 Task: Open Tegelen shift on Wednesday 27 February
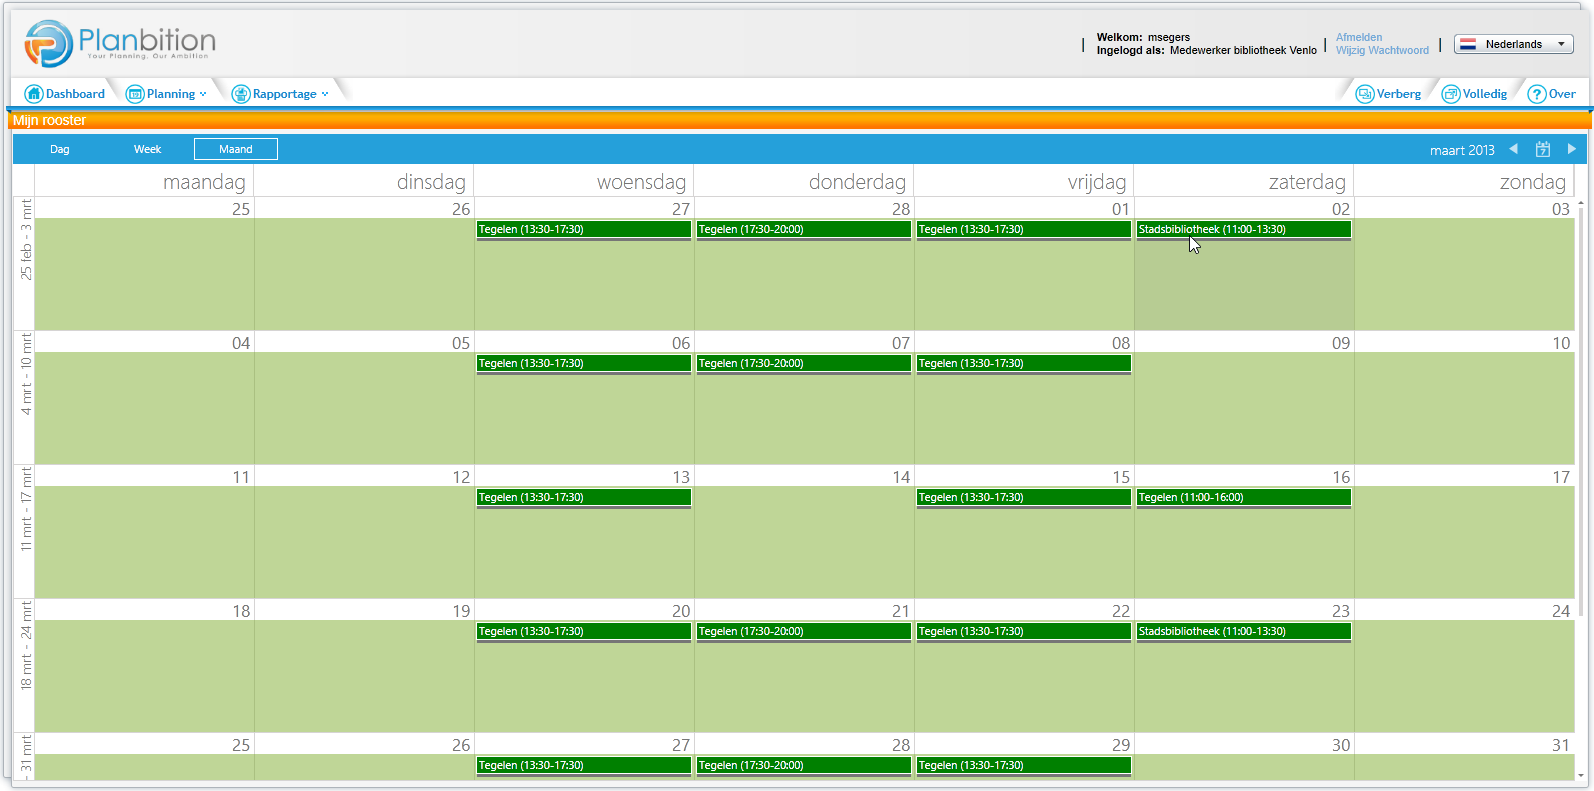point(584,230)
